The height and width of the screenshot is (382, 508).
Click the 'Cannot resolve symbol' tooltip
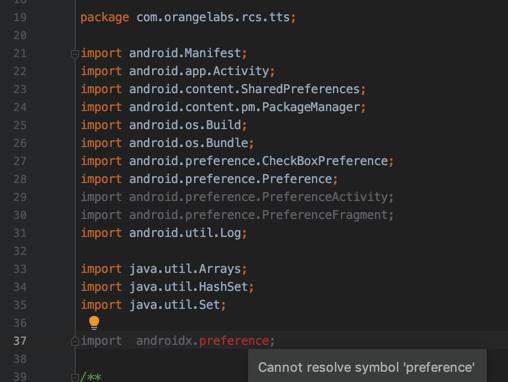(x=367, y=367)
